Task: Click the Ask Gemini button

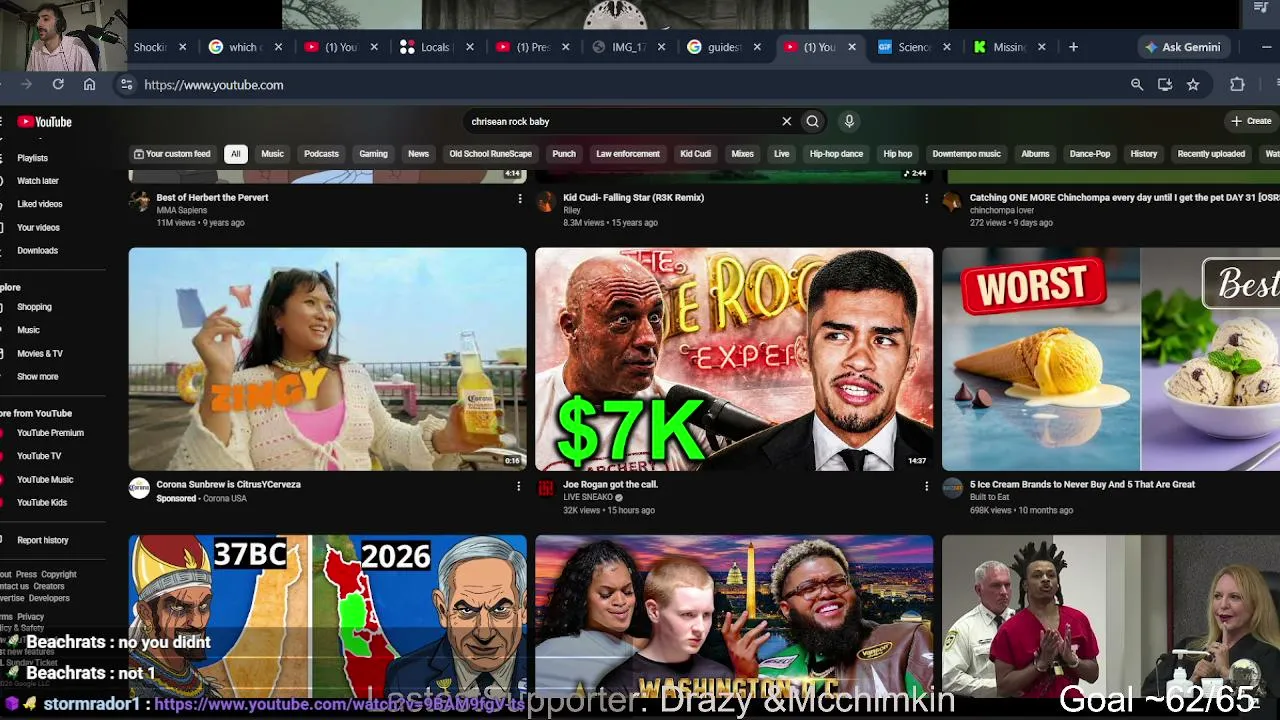Action: [x=1182, y=47]
